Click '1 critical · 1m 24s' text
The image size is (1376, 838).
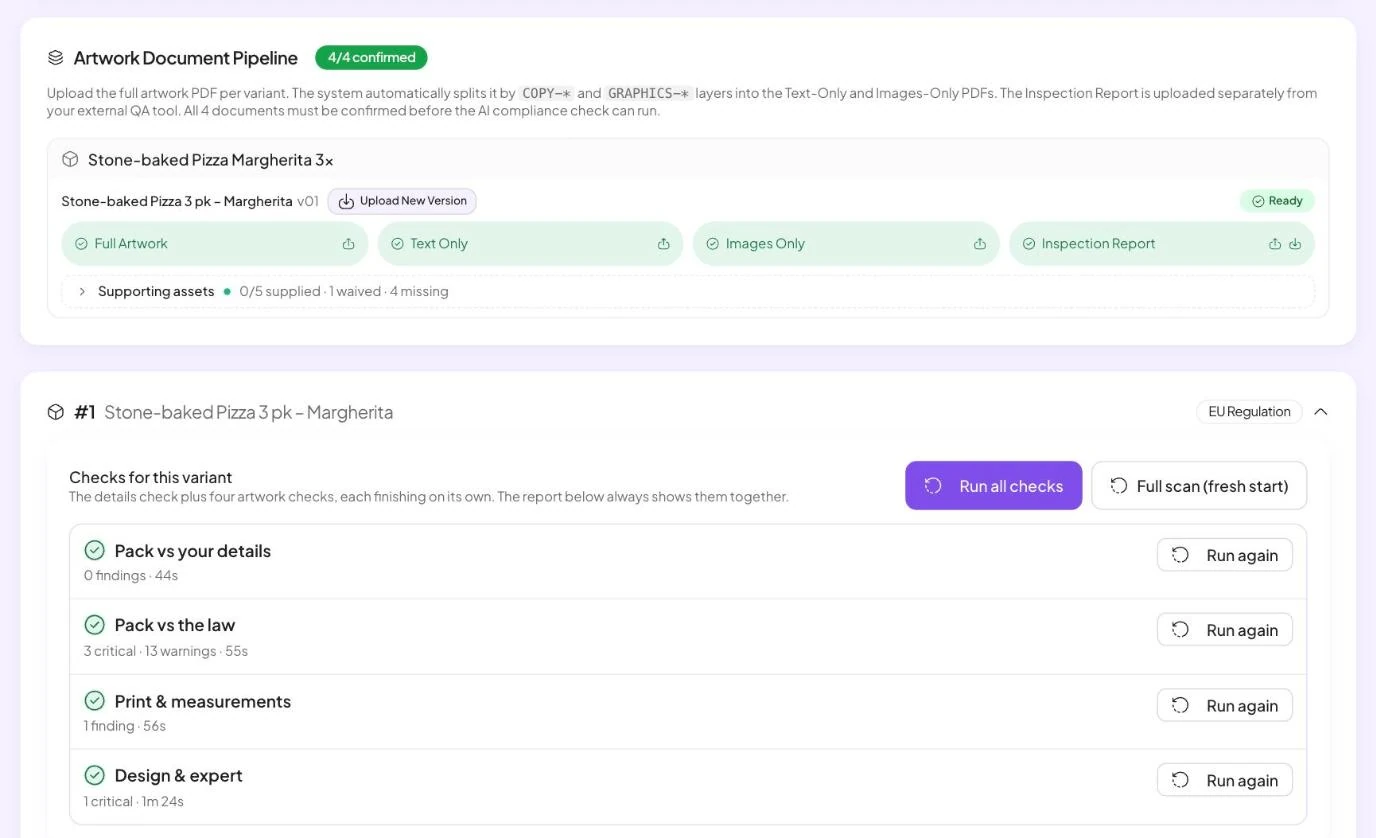pyautogui.click(x=134, y=801)
